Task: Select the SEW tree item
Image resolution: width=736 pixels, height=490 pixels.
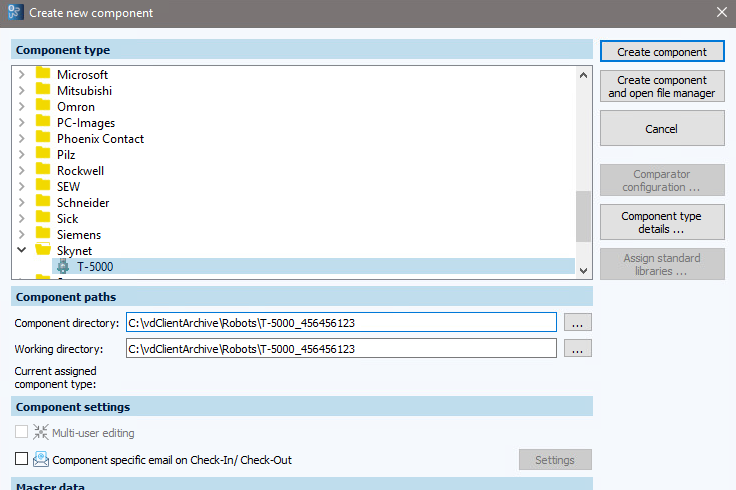Action: [x=69, y=187]
